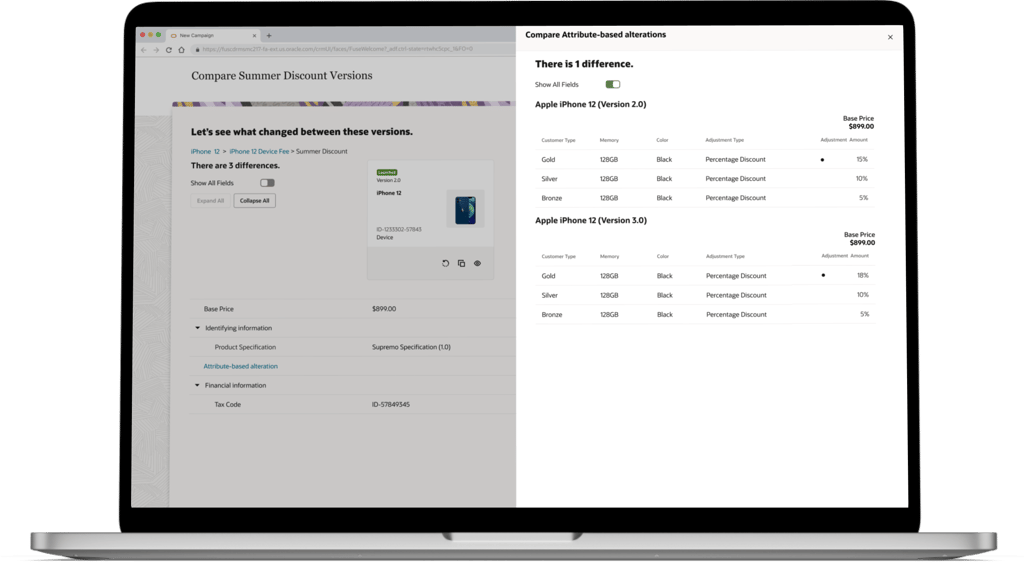Click the Summer Discount breadcrumb text
1024x569 pixels.
point(321,152)
